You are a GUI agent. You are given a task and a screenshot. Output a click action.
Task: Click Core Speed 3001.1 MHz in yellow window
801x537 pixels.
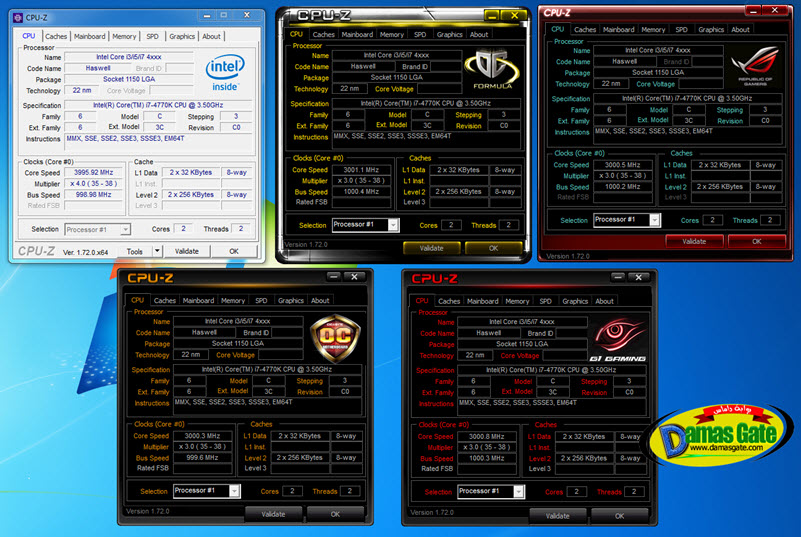coord(362,170)
